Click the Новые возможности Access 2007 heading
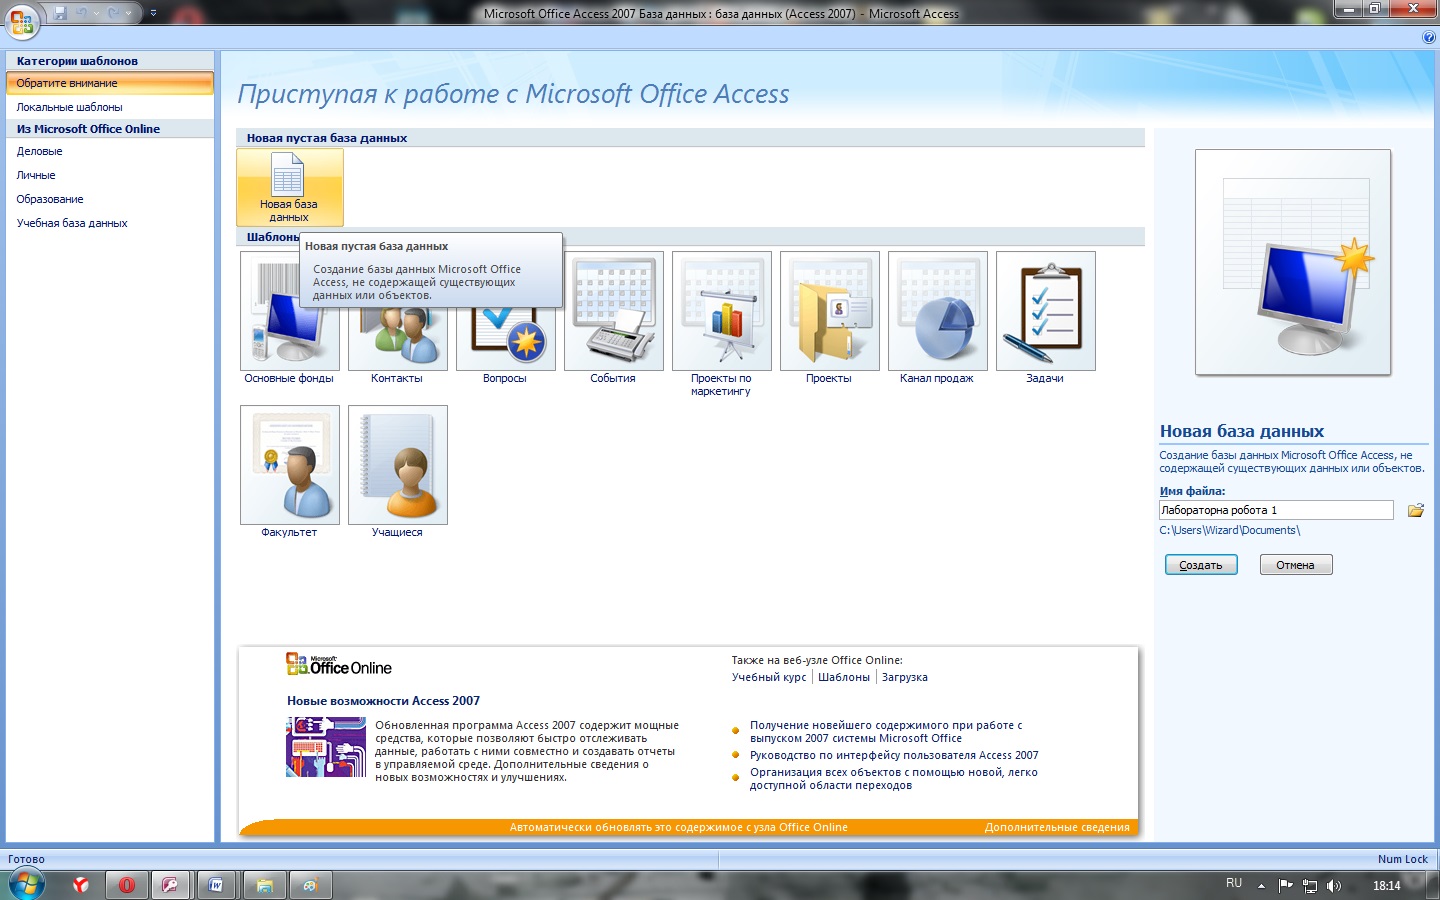The image size is (1440, 900). [384, 701]
